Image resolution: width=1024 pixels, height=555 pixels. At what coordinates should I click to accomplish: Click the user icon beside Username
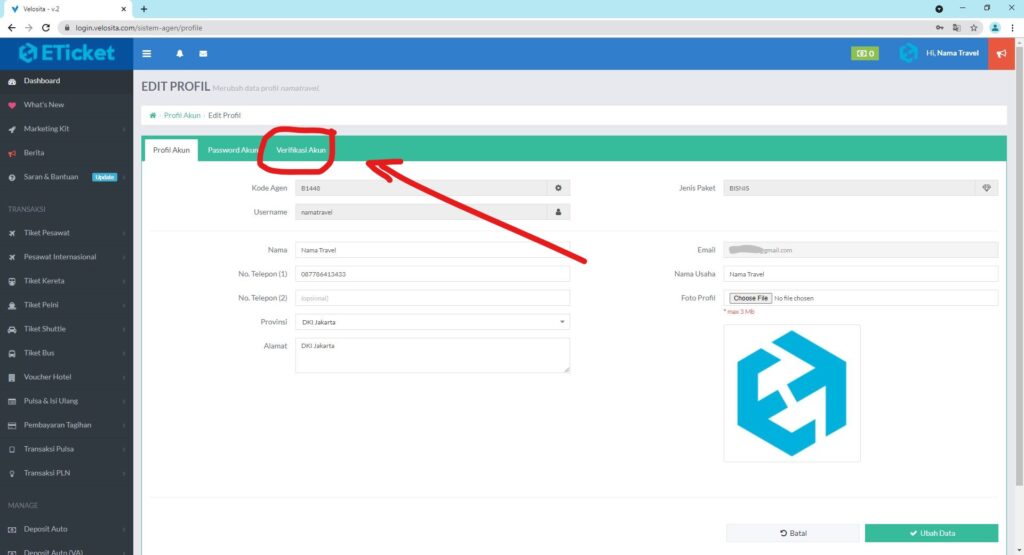[x=558, y=212]
